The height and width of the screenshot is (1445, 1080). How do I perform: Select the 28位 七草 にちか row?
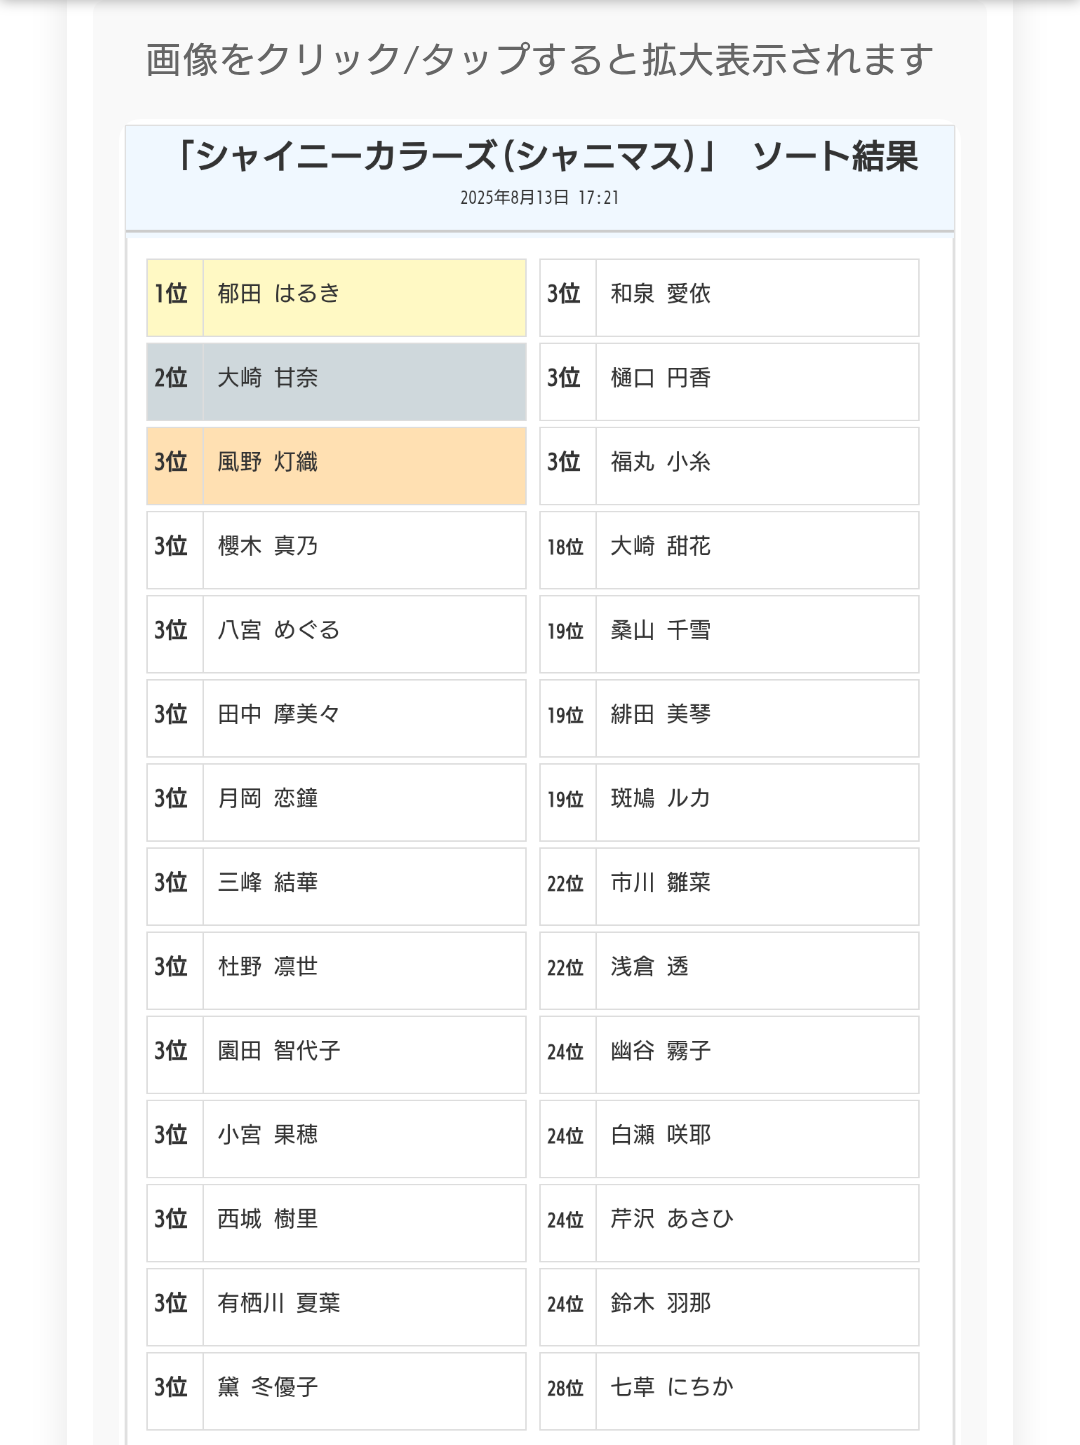tap(729, 1390)
